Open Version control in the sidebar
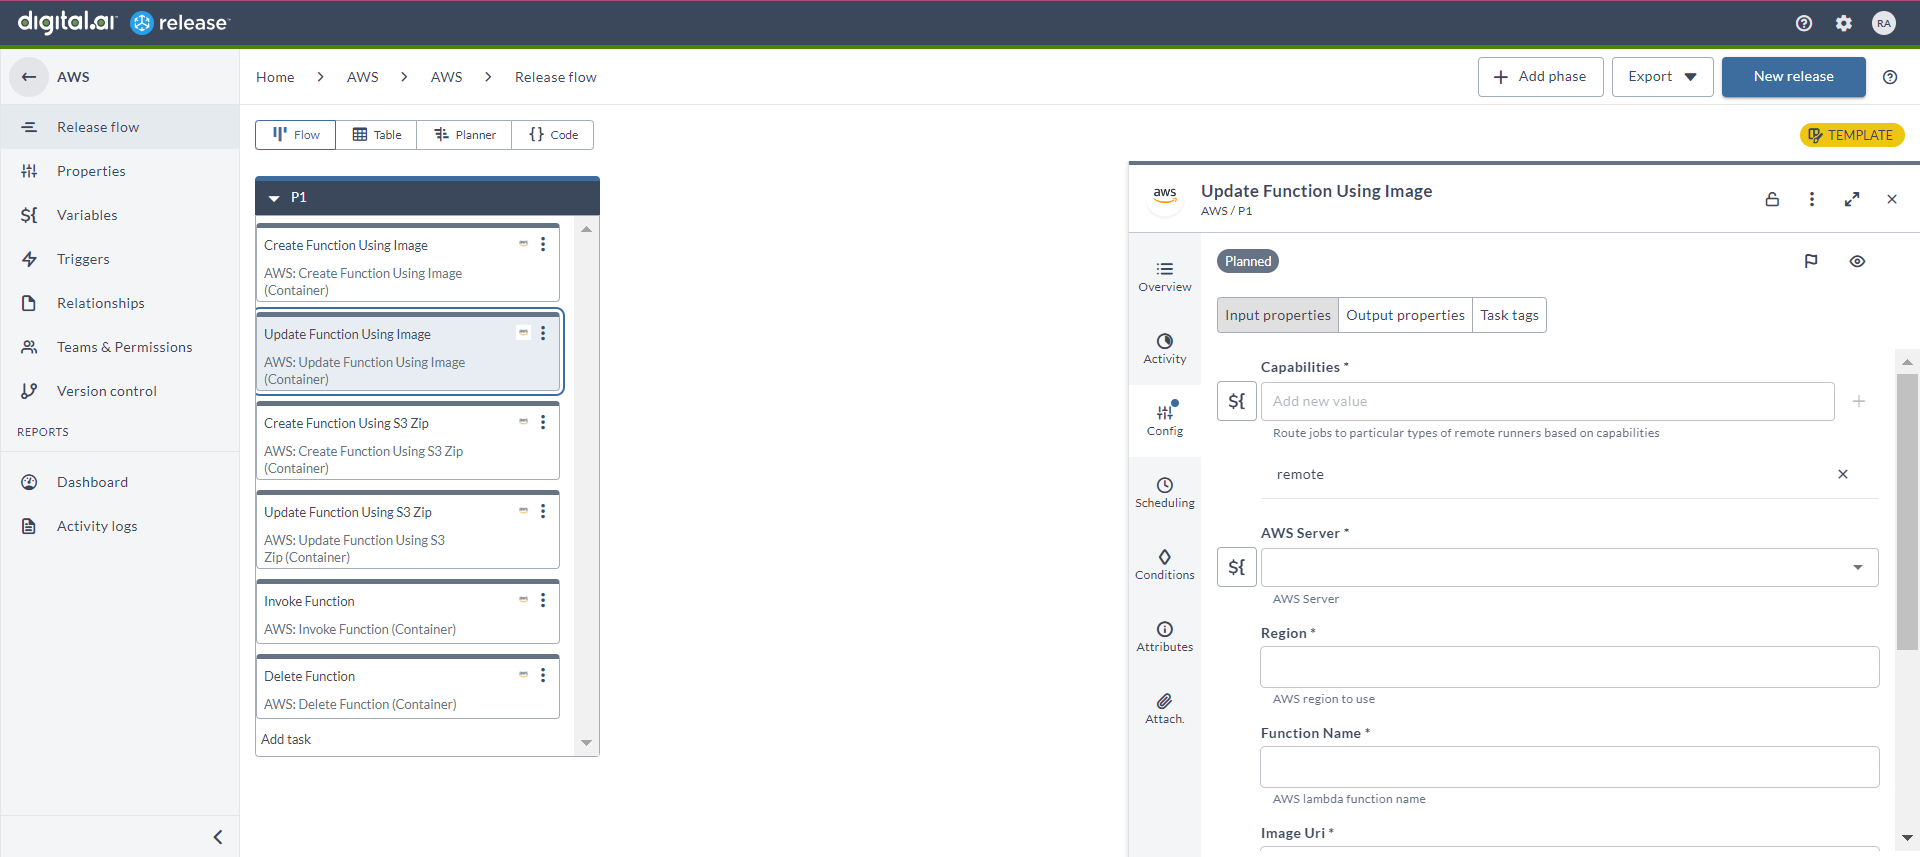 tap(120, 391)
